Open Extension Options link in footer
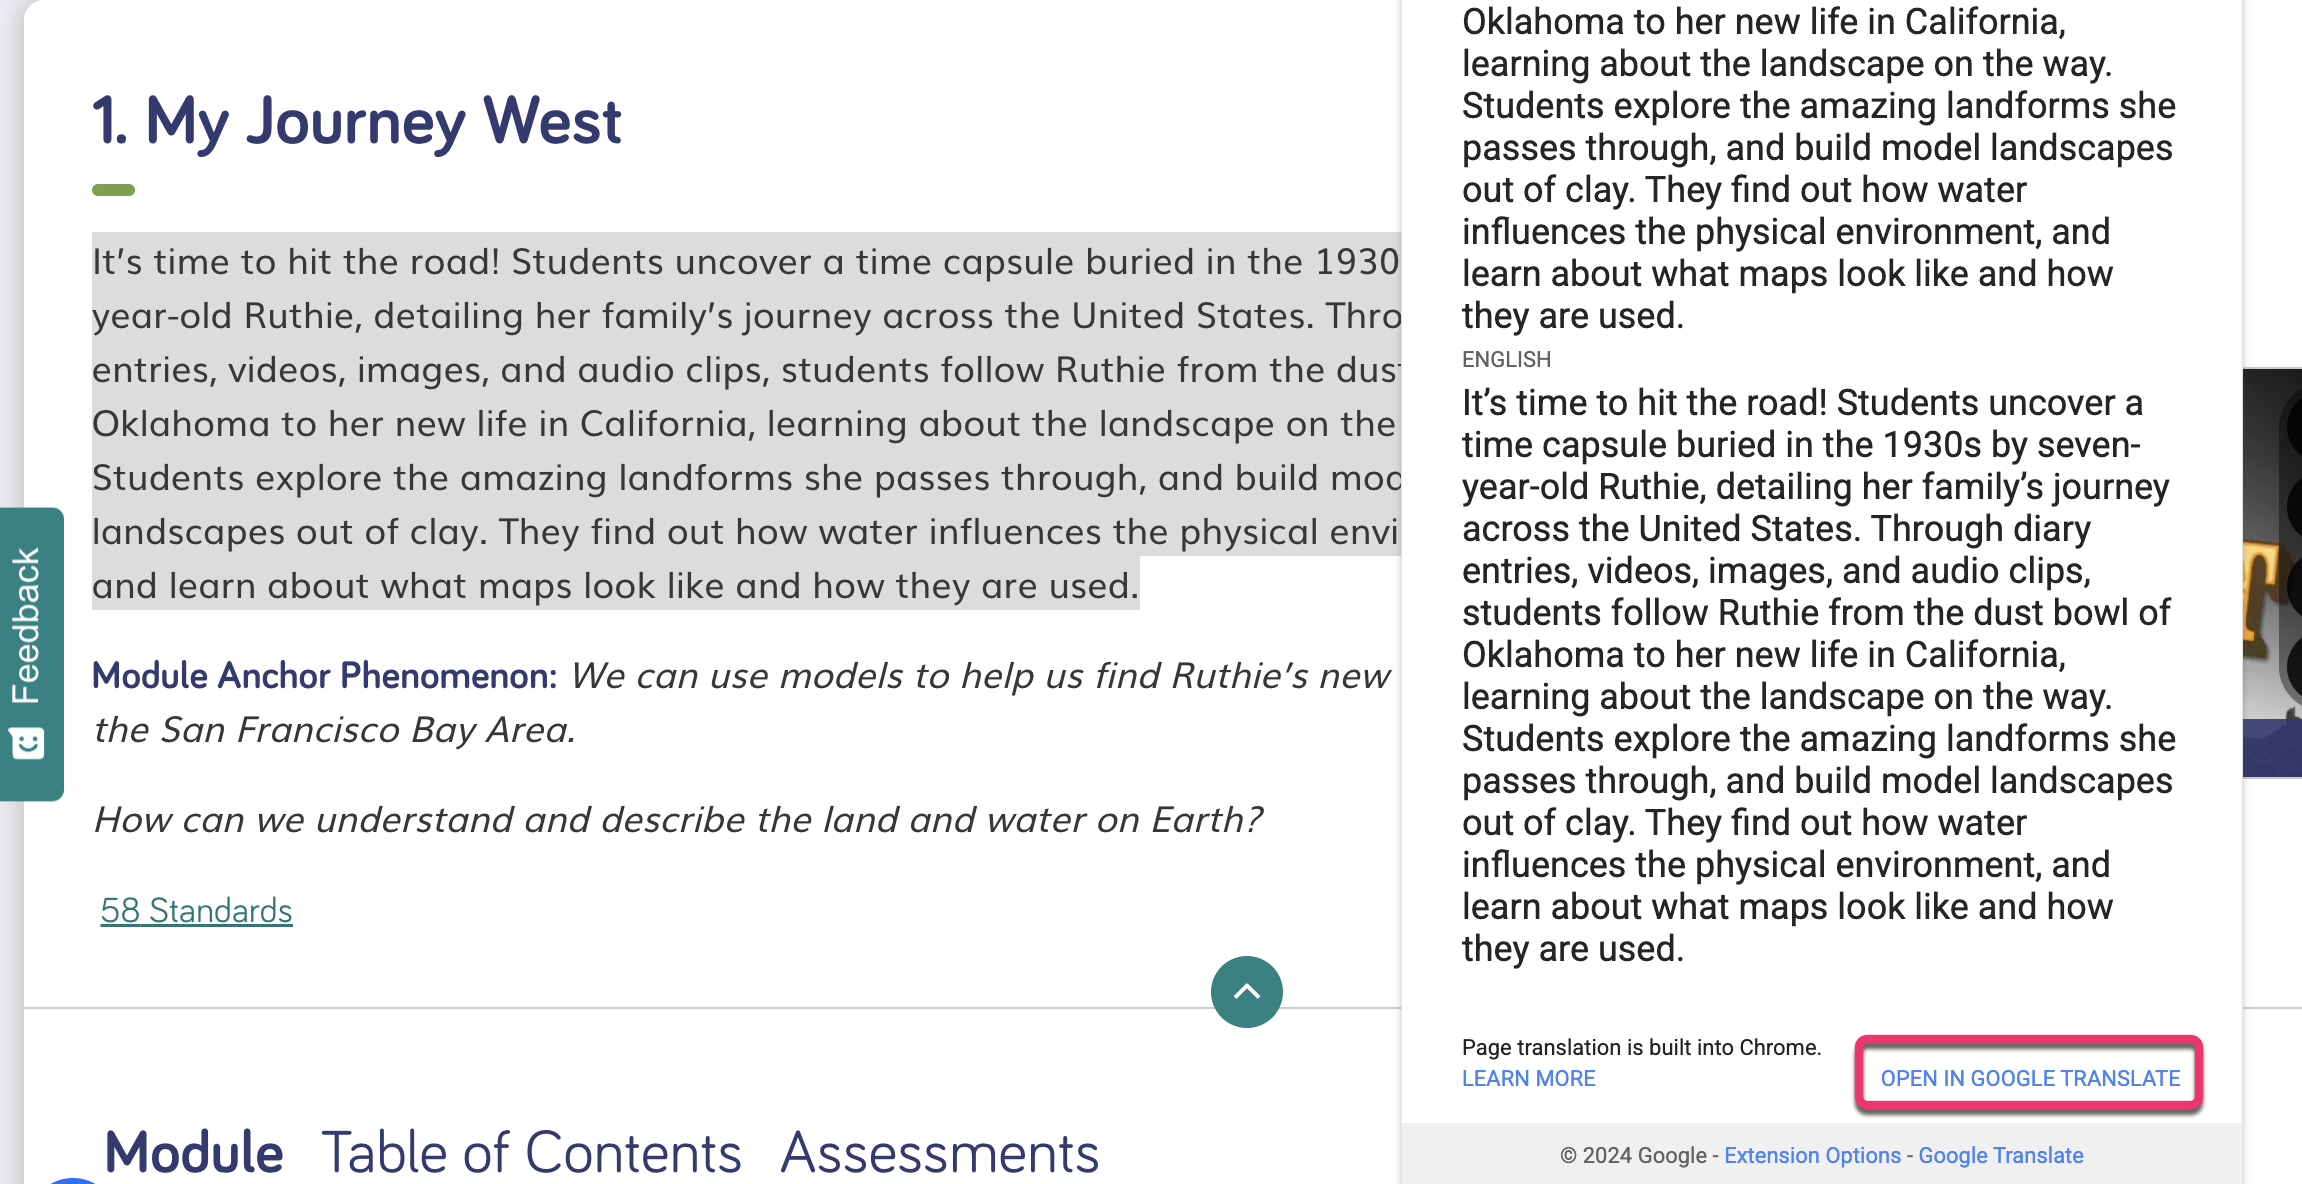Image resolution: width=2302 pixels, height=1184 pixels. pyautogui.click(x=1812, y=1155)
